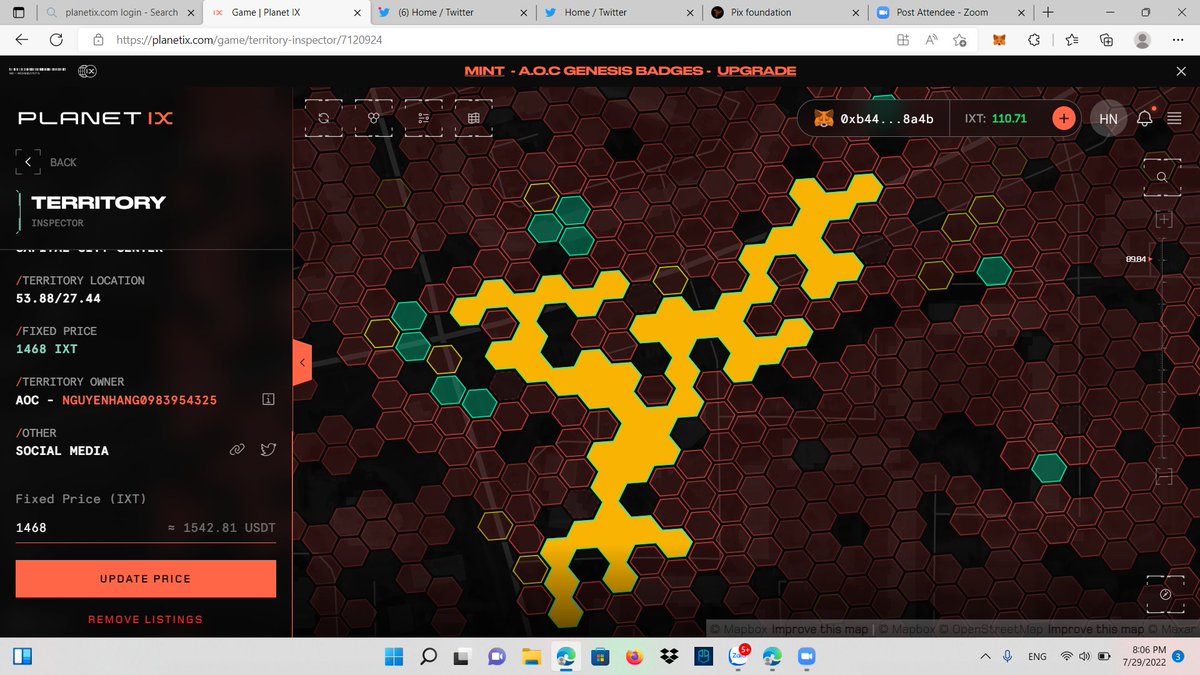Click the UPDATE PRICE button
Screen dimensions: 1200x675
coord(146,579)
